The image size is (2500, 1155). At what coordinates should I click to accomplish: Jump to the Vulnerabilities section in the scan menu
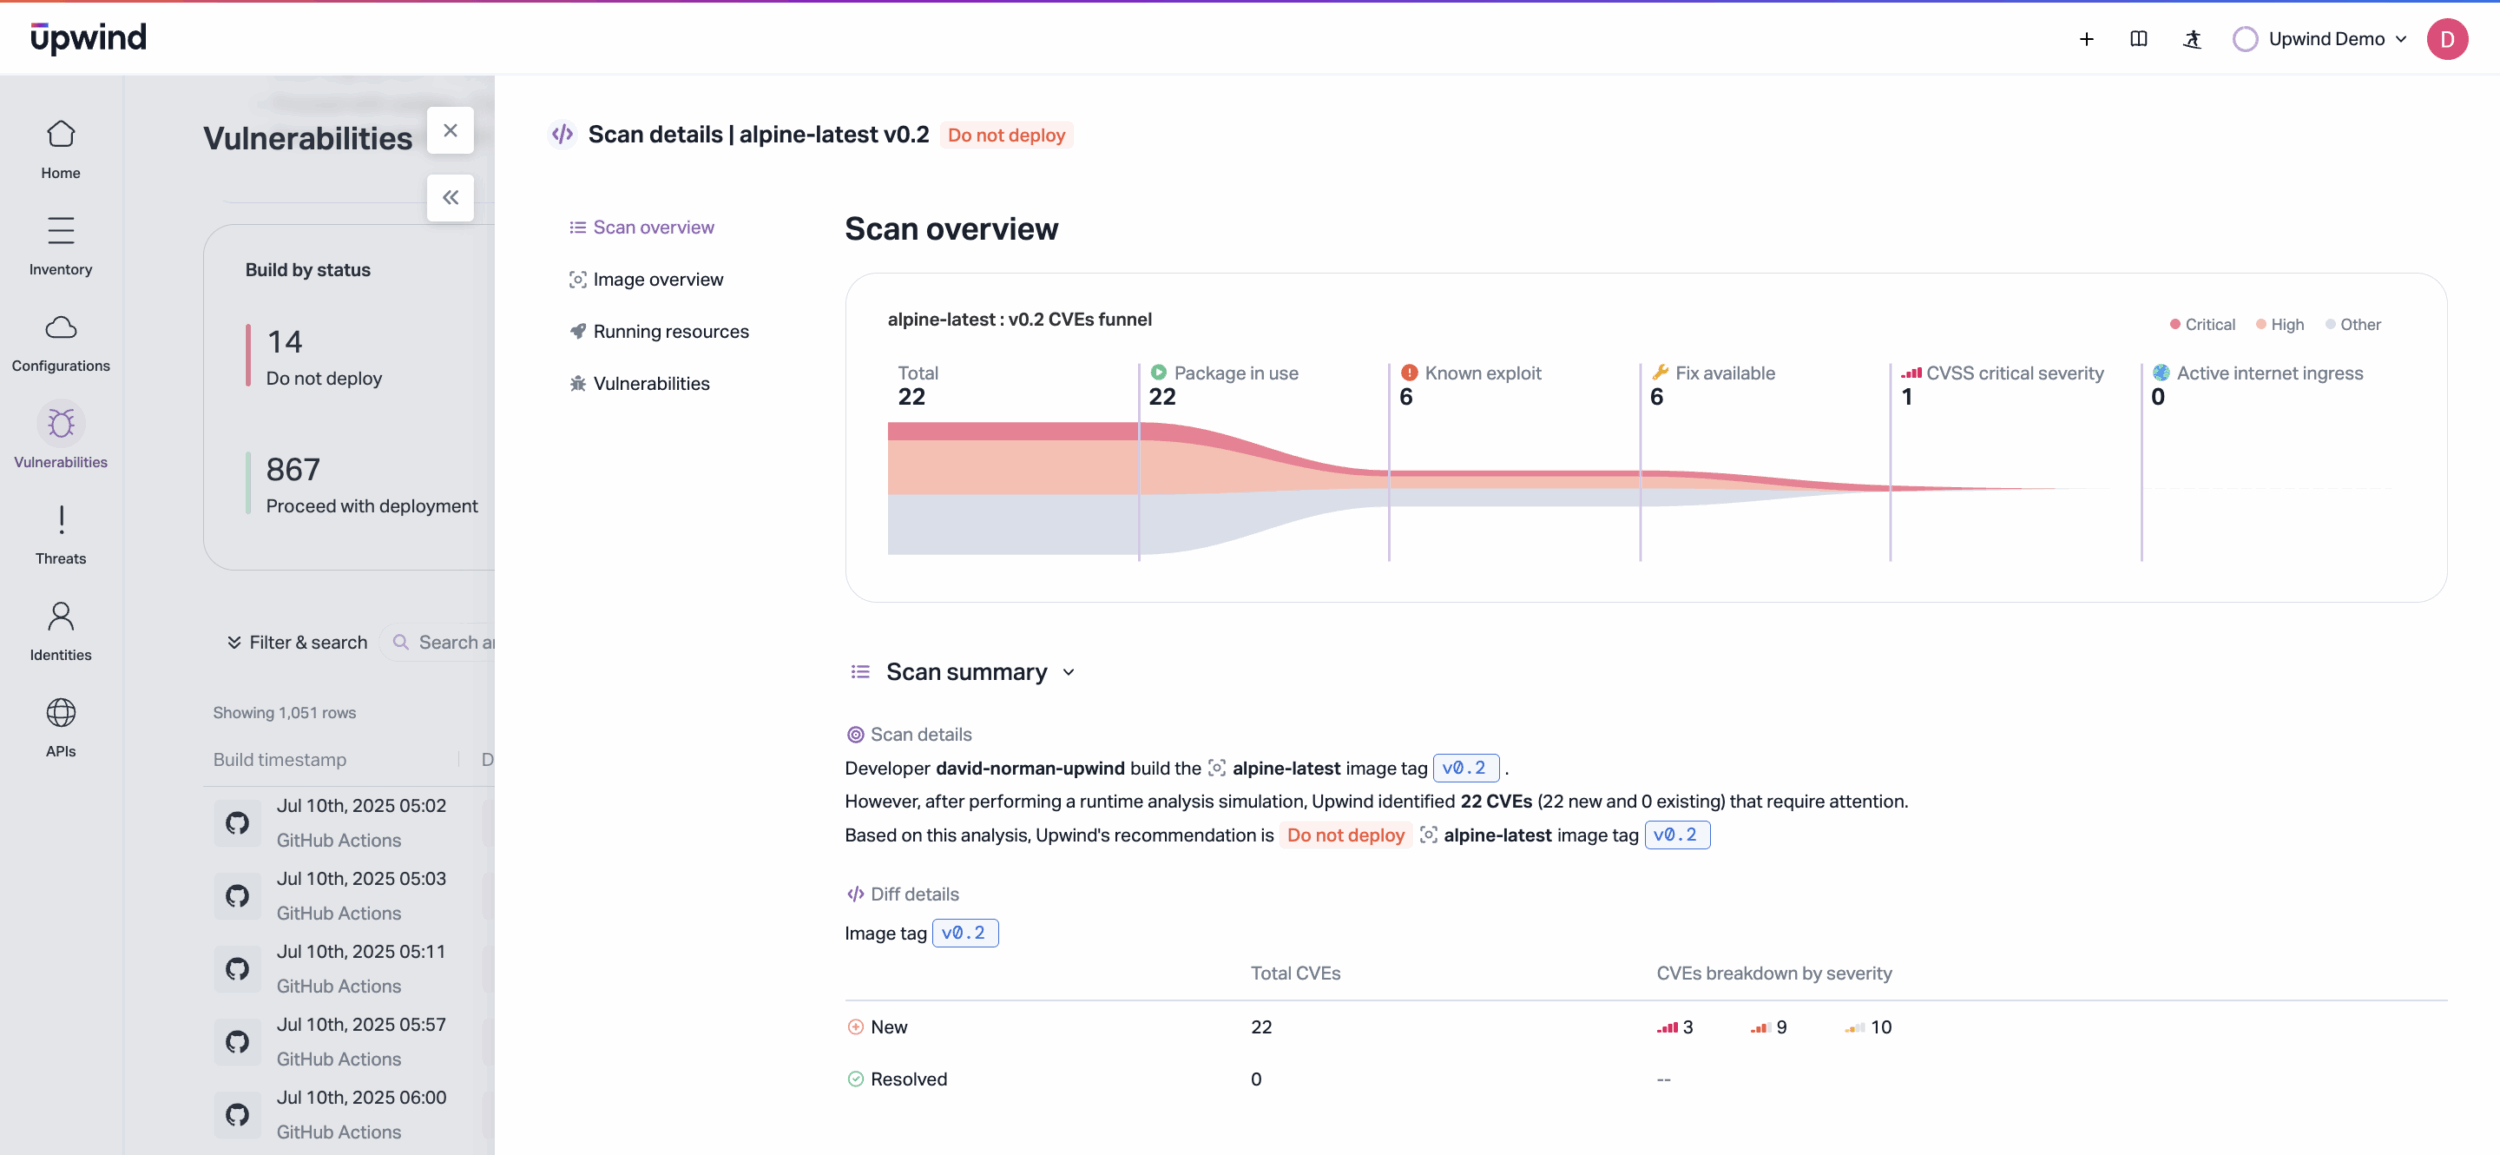[x=640, y=383]
